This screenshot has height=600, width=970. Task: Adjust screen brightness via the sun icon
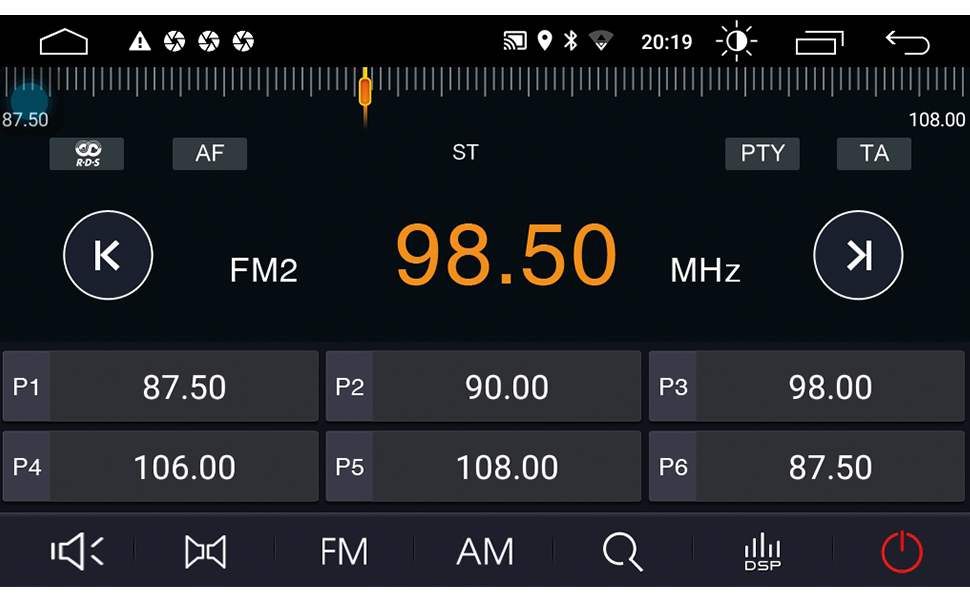coord(736,41)
